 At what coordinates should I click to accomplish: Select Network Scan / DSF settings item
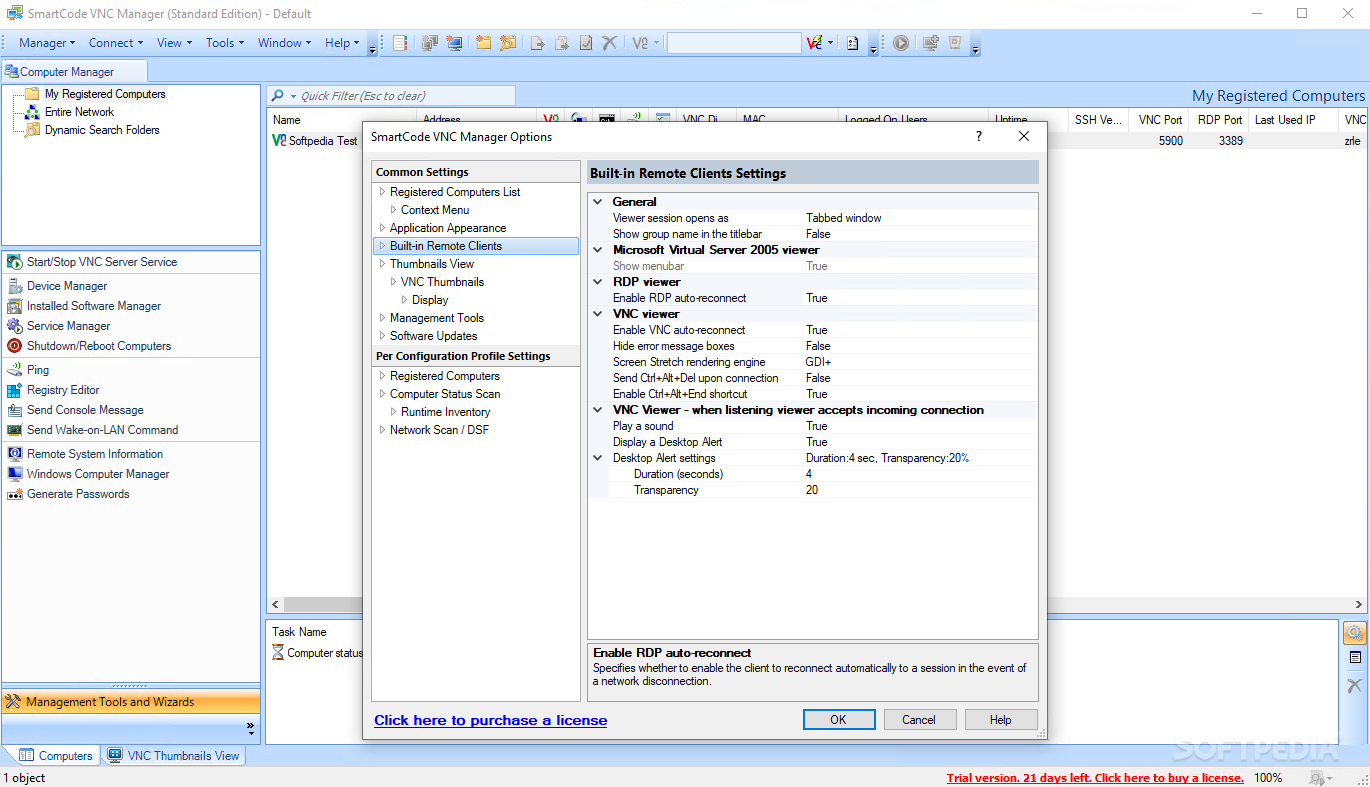coord(440,430)
